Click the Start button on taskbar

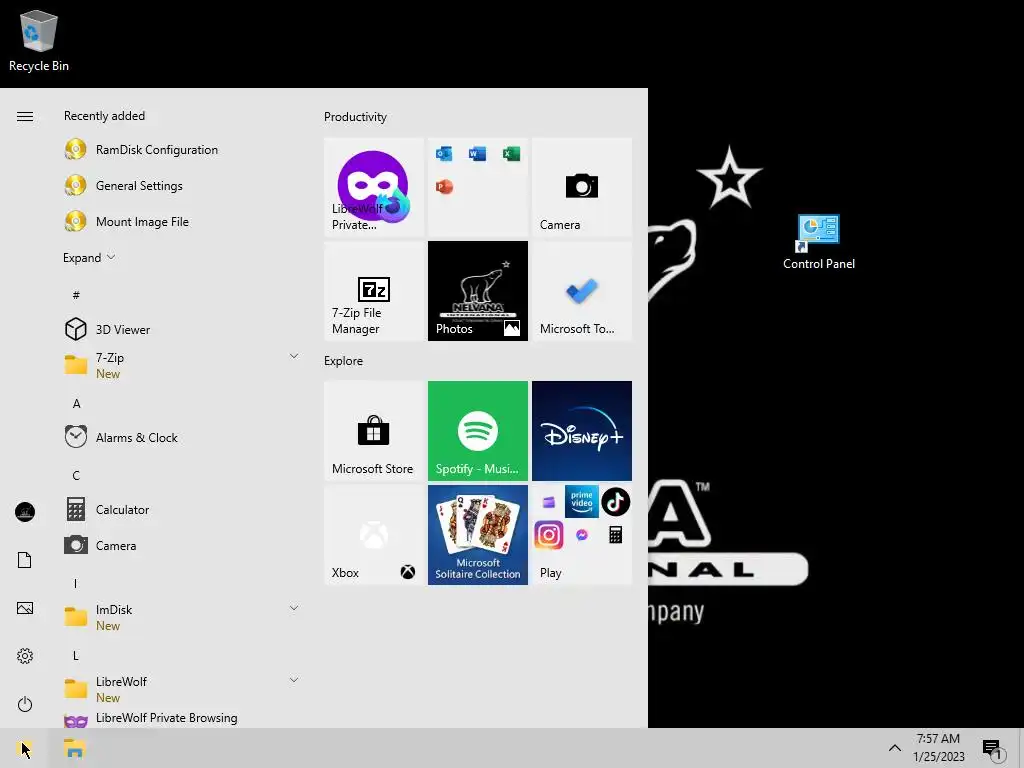[25, 748]
